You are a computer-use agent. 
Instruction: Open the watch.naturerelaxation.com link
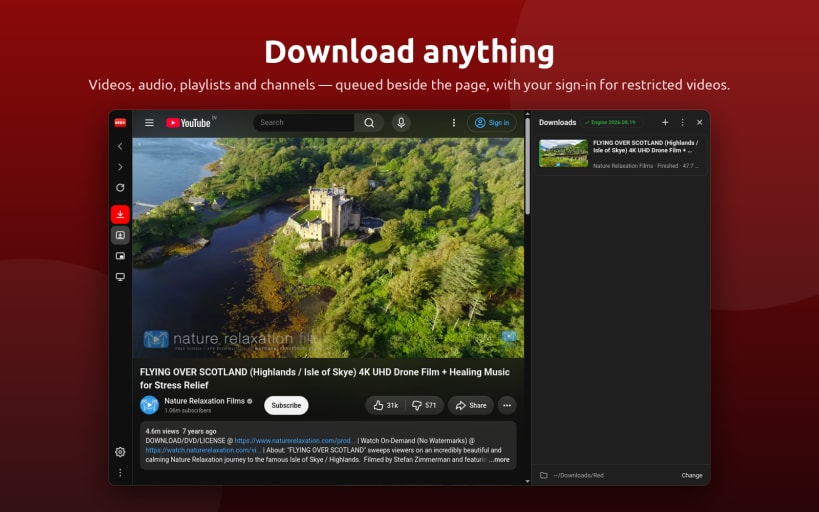coord(203,450)
